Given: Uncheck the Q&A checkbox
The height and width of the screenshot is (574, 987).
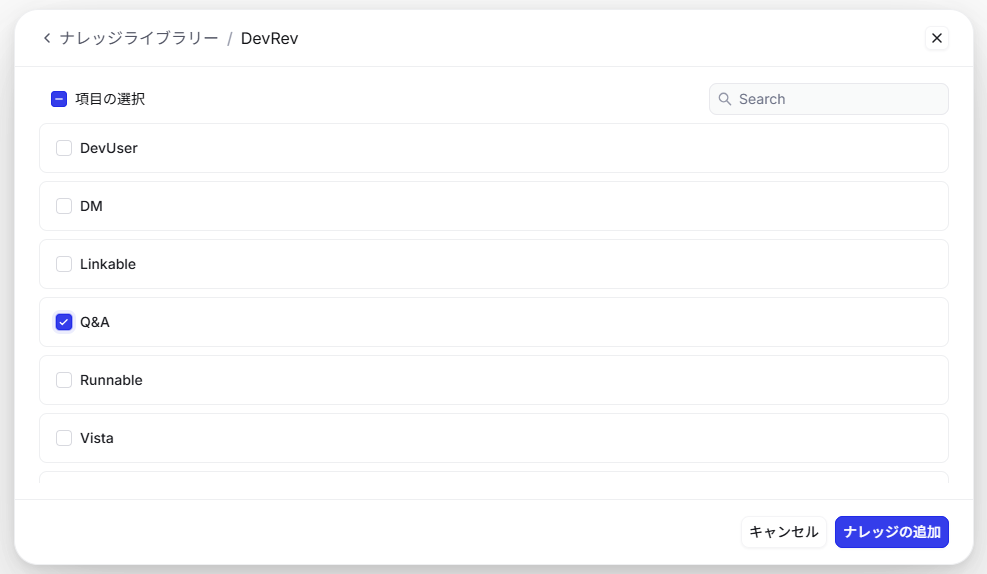Looking at the screenshot, I should point(64,322).
